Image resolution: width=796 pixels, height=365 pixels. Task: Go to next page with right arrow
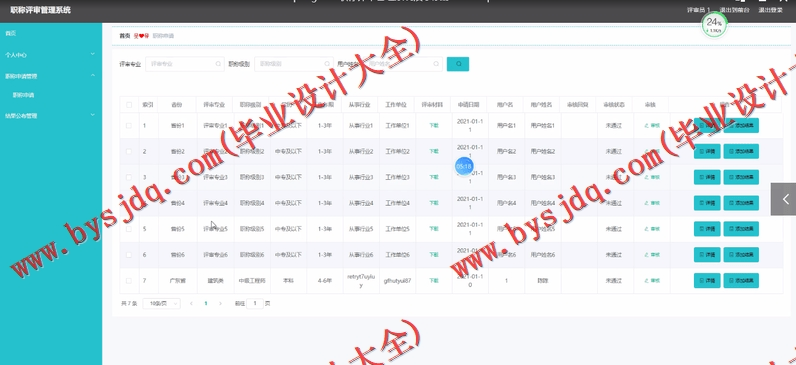point(220,304)
